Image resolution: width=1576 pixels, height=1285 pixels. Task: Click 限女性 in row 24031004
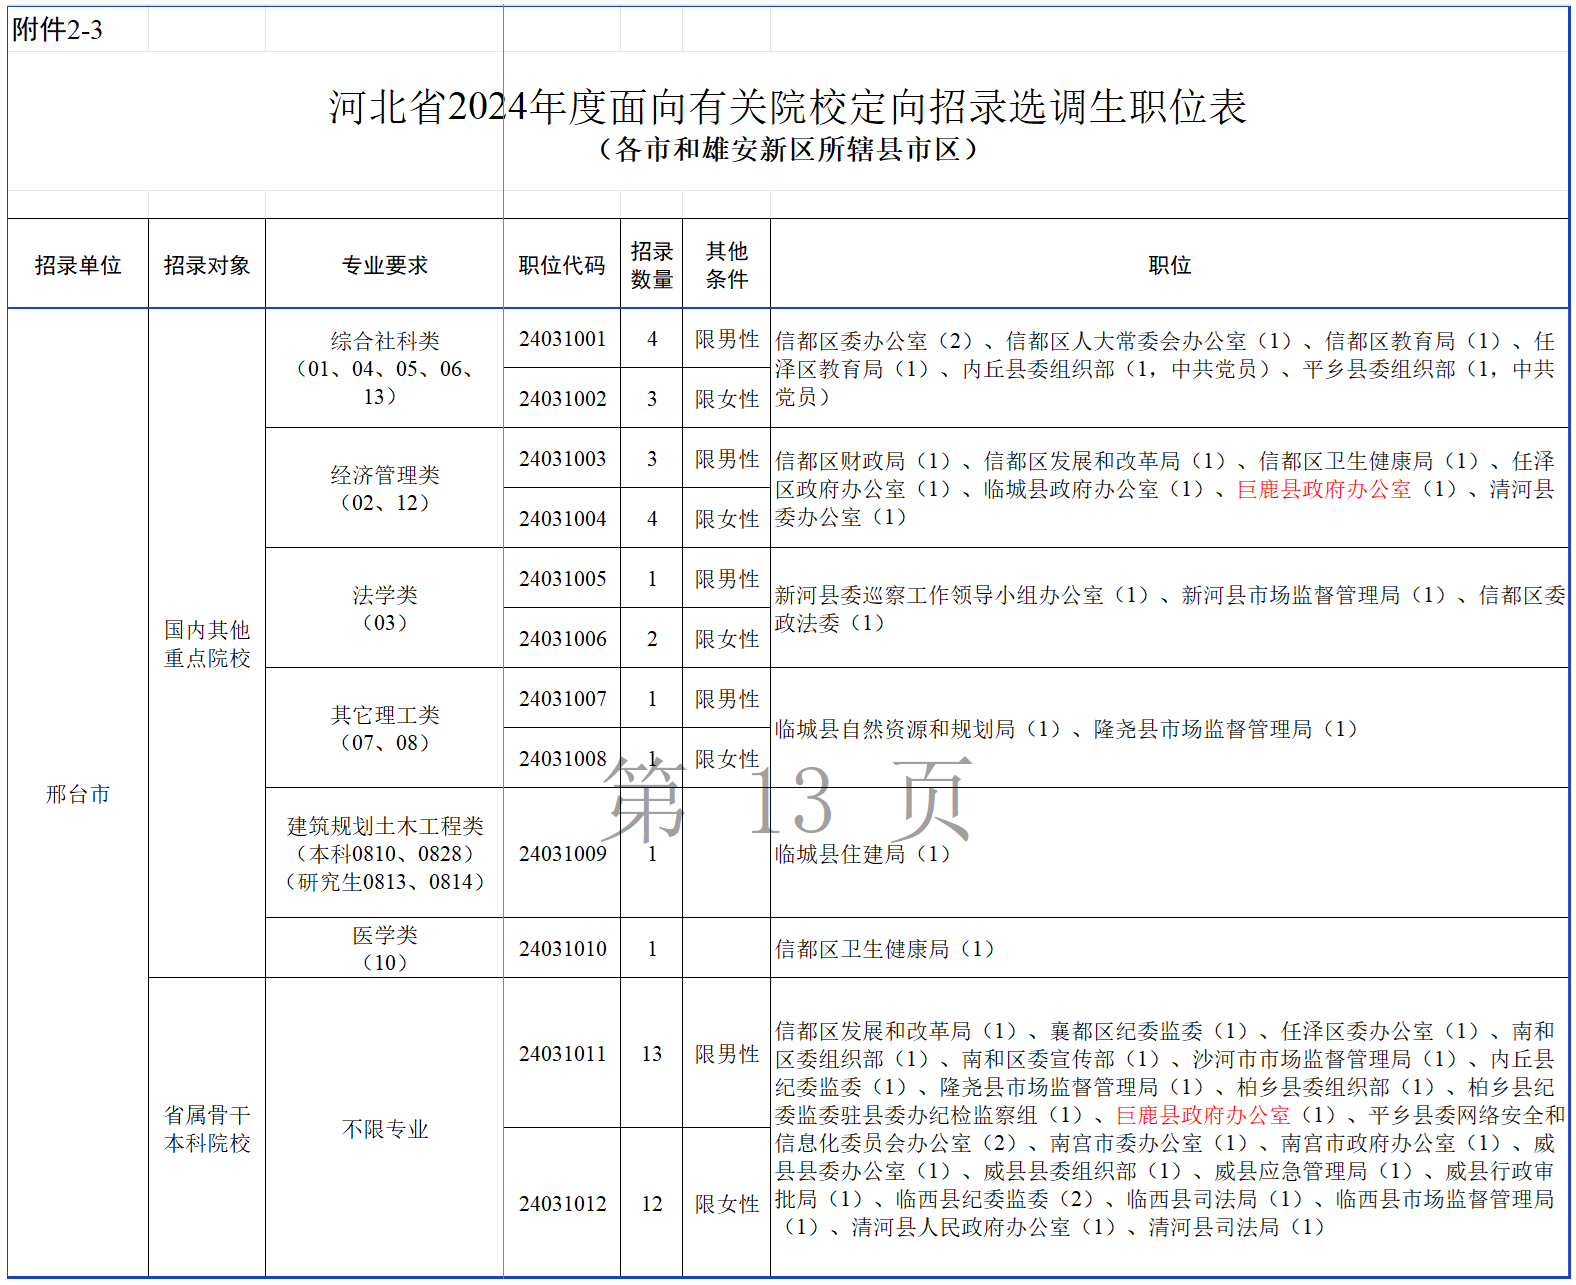pyautogui.click(x=727, y=519)
